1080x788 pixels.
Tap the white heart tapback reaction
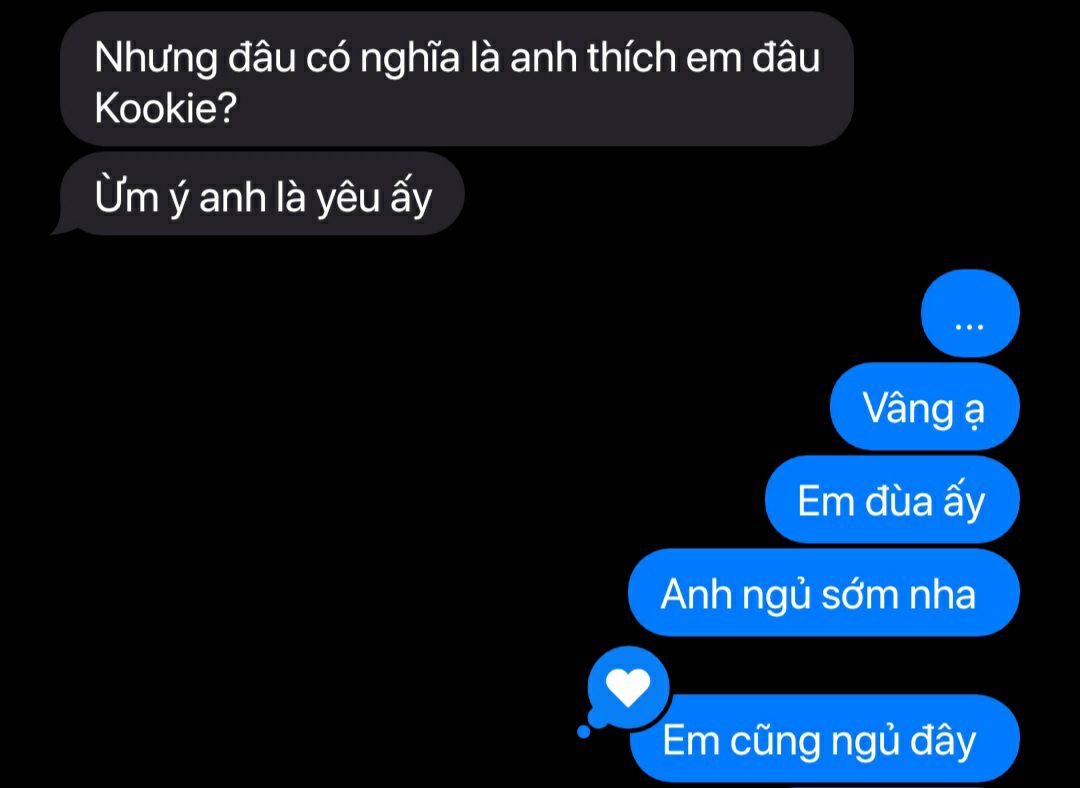click(628, 687)
